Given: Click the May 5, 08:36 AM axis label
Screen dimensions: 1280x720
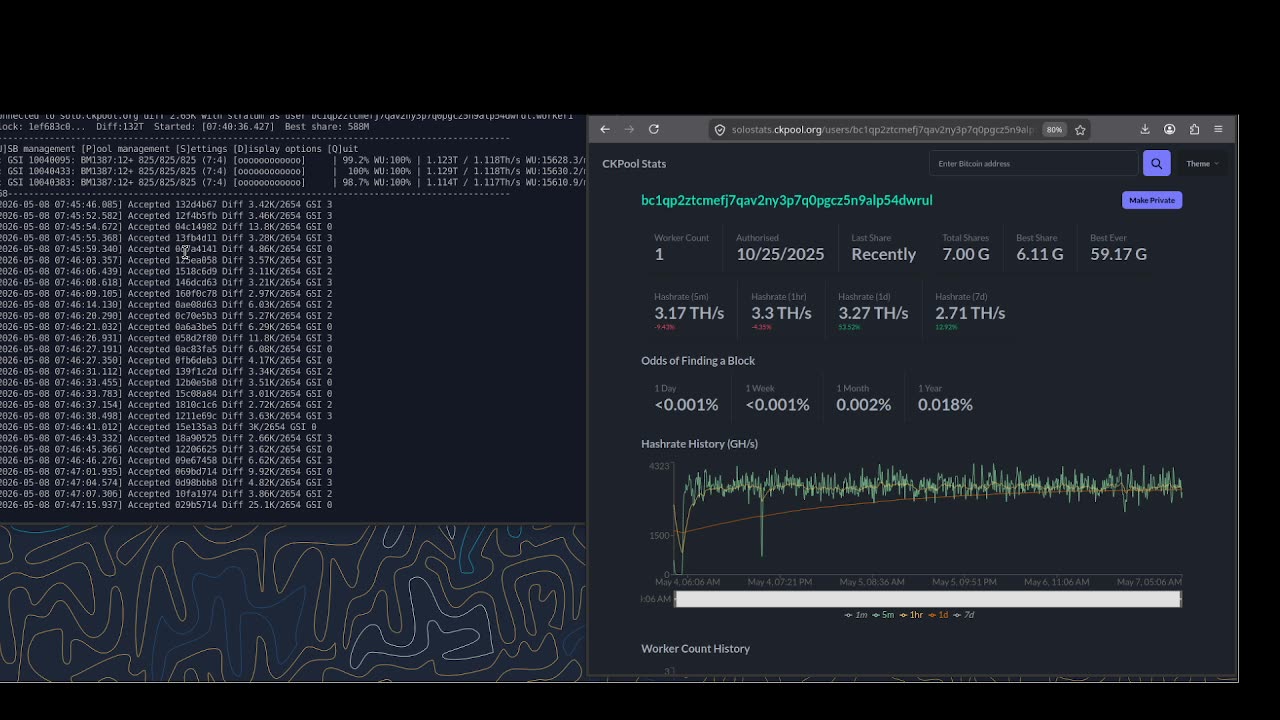Looking at the screenshot, I should click(x=870, y=582).
